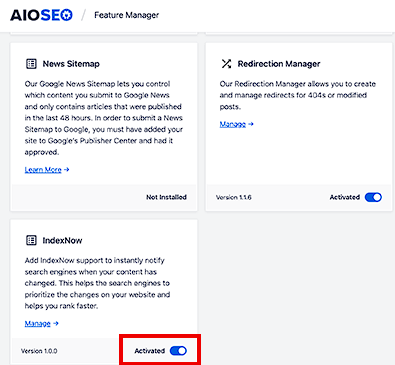Click the IndexNow heading

[62, 240]
